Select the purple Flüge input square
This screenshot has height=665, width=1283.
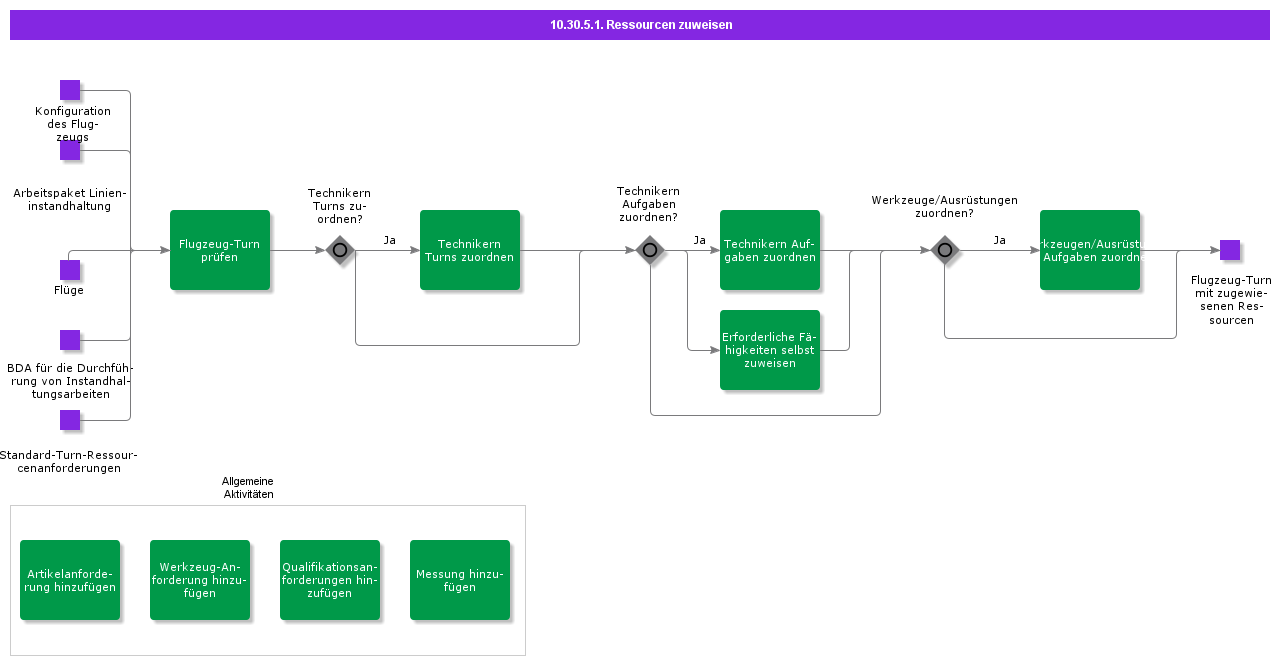(70, 270)
